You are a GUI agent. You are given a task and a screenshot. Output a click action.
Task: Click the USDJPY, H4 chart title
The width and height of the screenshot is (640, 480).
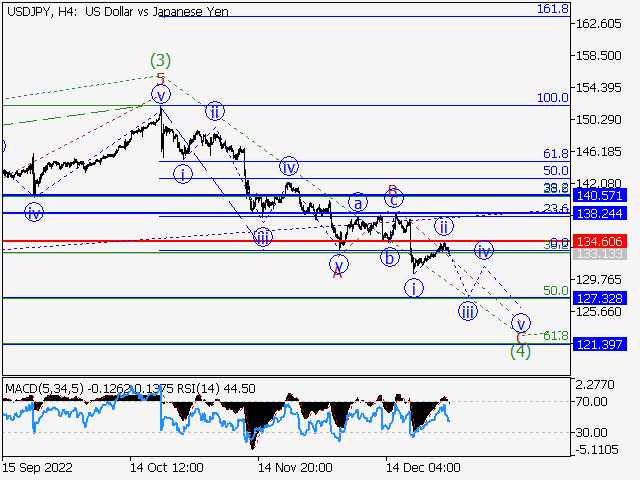(118, 11)
